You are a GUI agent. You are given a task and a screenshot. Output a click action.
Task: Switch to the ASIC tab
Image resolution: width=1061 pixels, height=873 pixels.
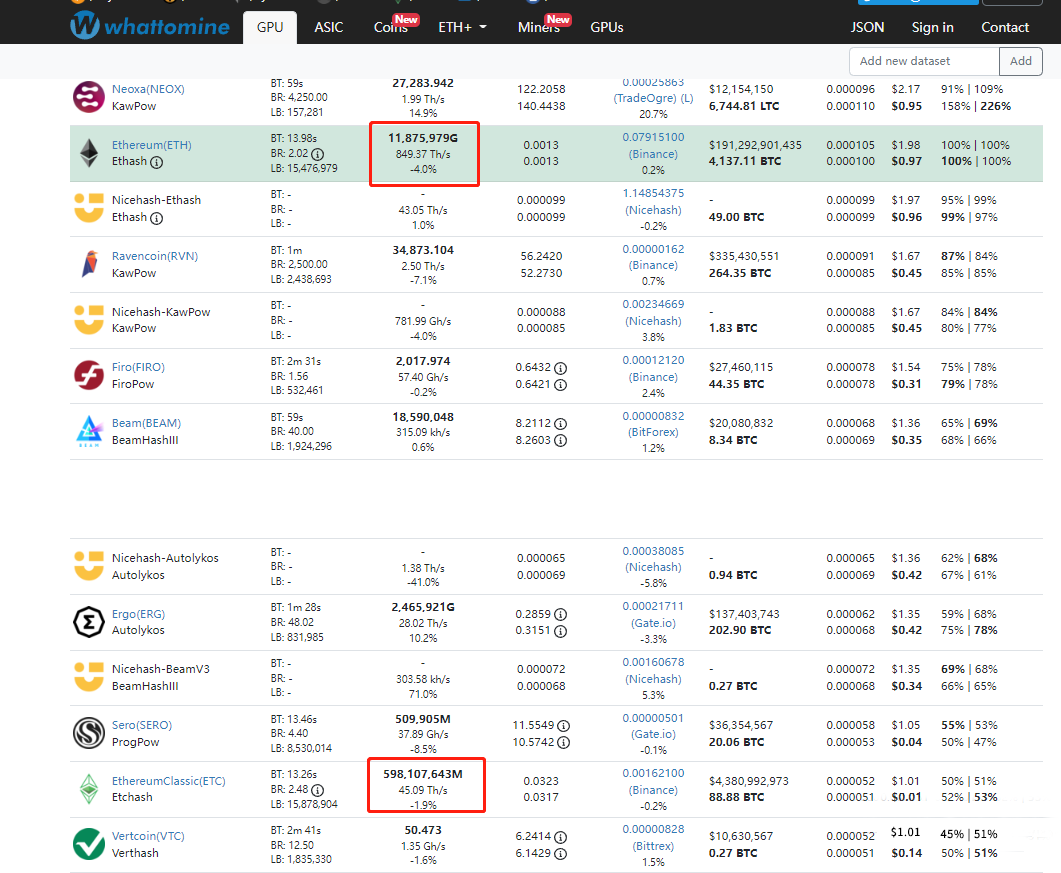[x=328, y=27]
